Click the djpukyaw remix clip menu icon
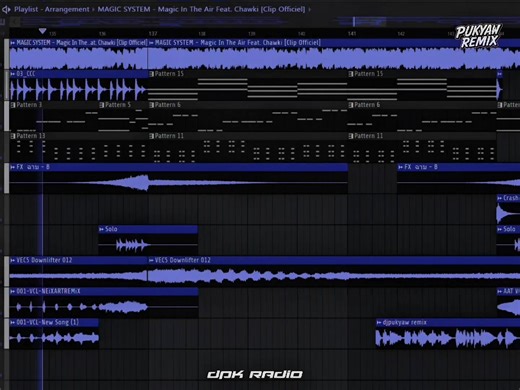520x390 pixels. coord(379,322)
